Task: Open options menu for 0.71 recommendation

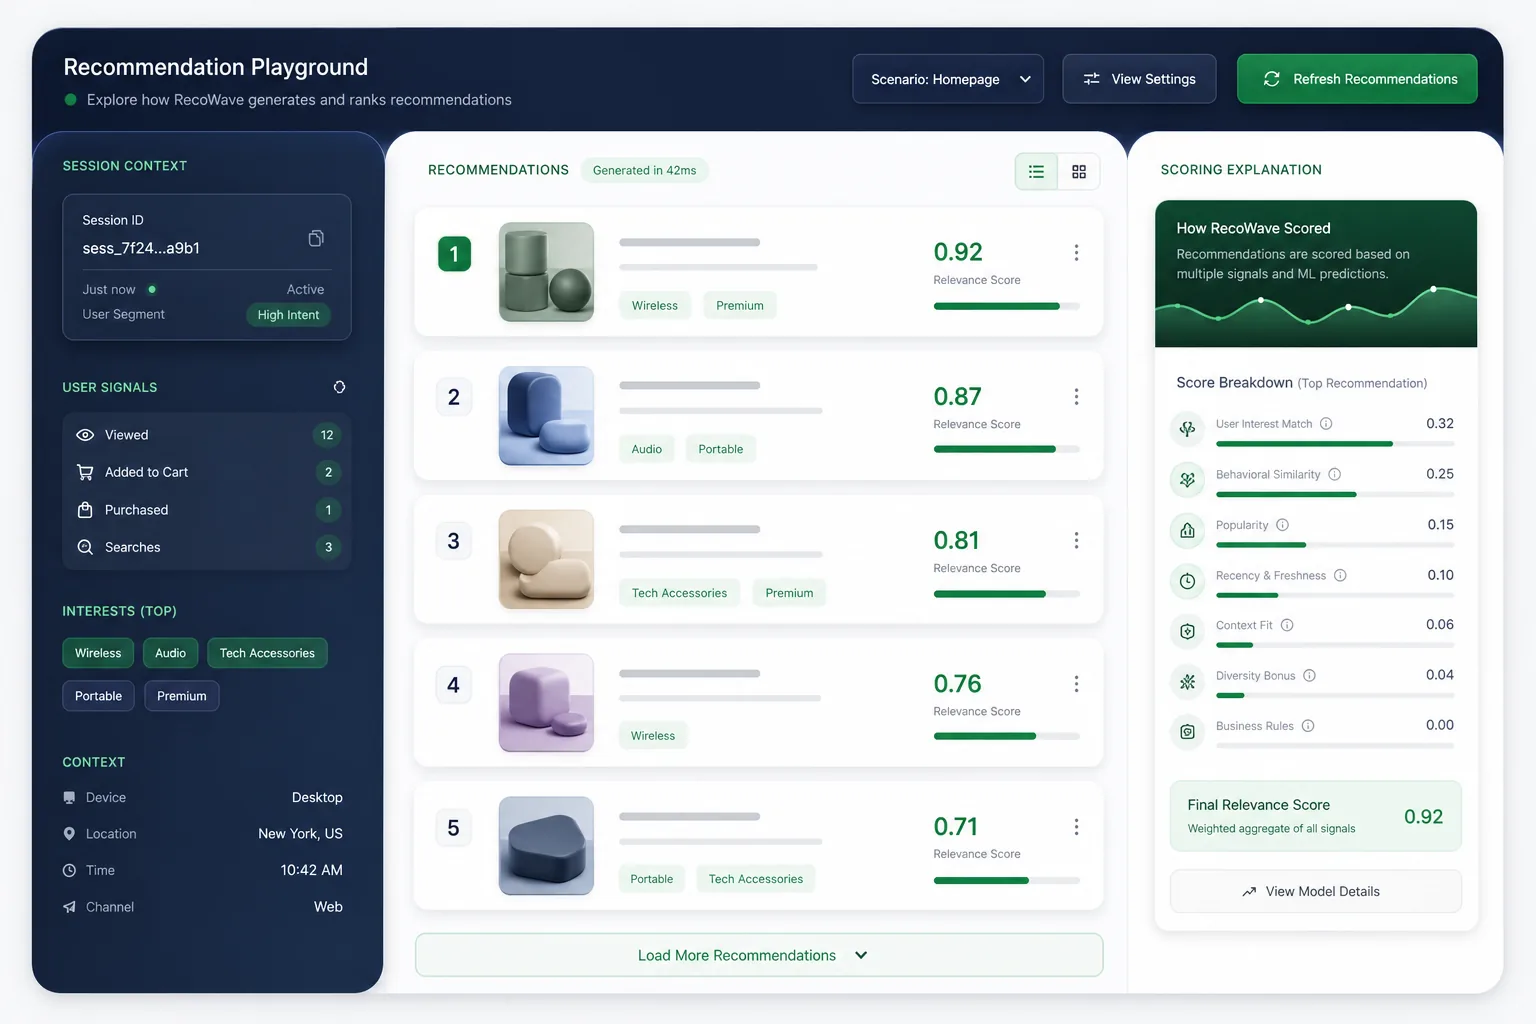Action: (1076, 827)
